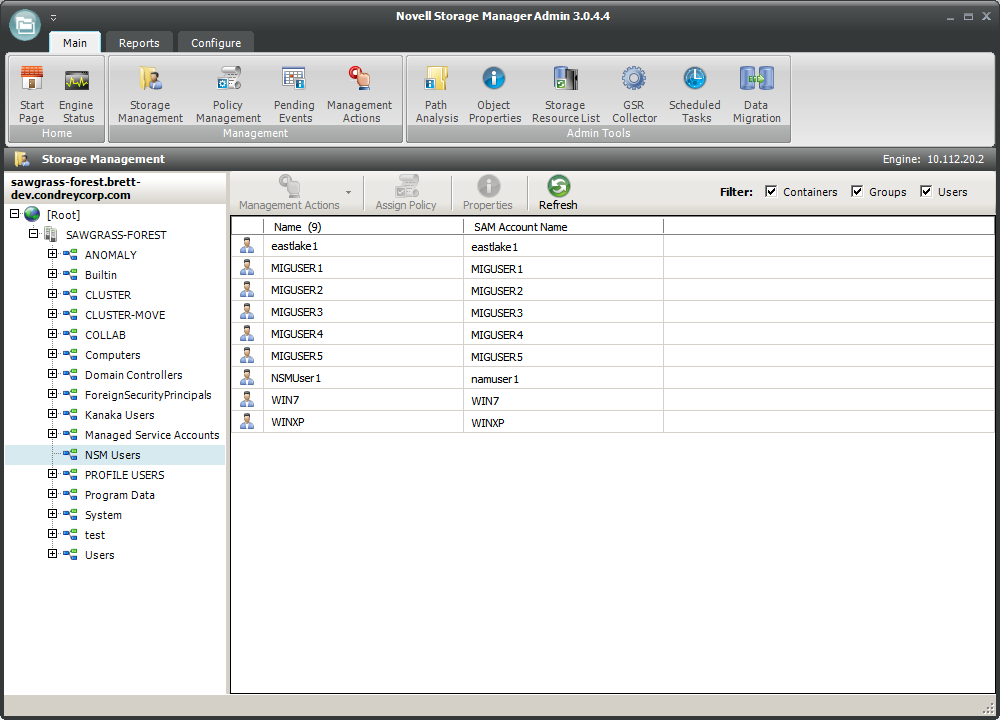
Task: Click the Properties toolbar button
Action: point(488,193)
